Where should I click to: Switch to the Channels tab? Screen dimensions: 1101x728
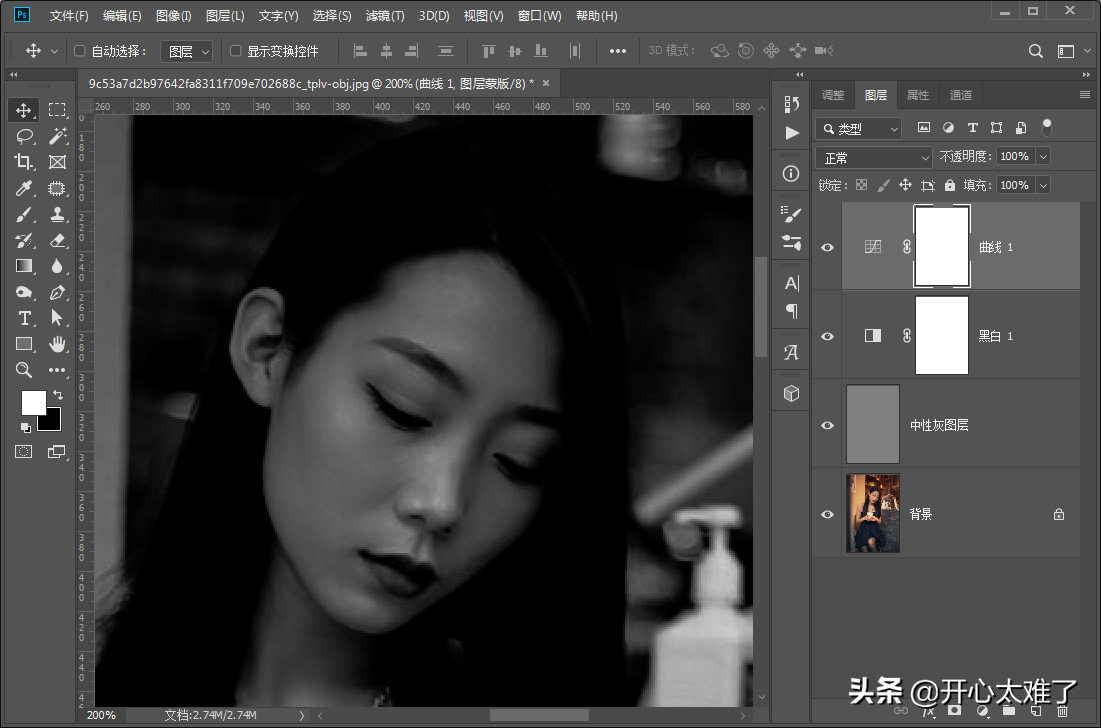coord(960,95)
